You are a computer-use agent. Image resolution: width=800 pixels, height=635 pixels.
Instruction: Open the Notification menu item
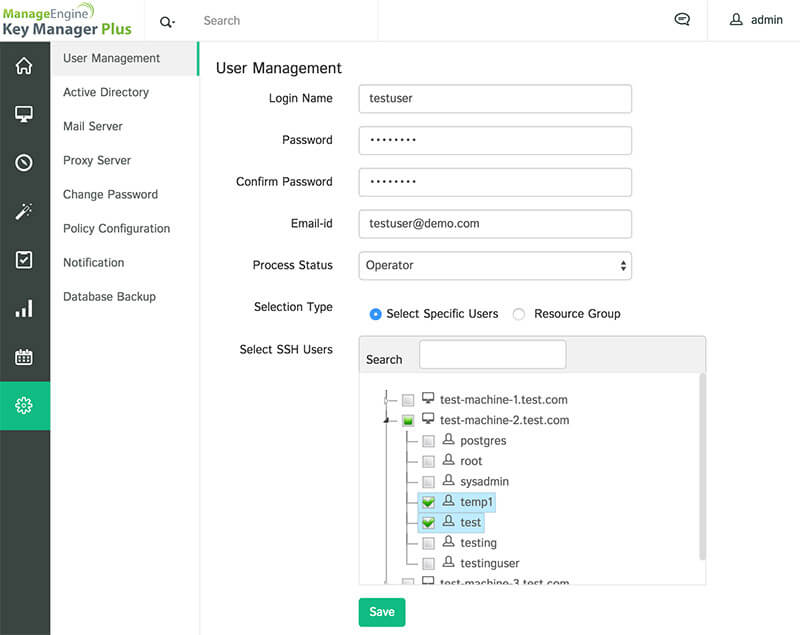point(93,263)
